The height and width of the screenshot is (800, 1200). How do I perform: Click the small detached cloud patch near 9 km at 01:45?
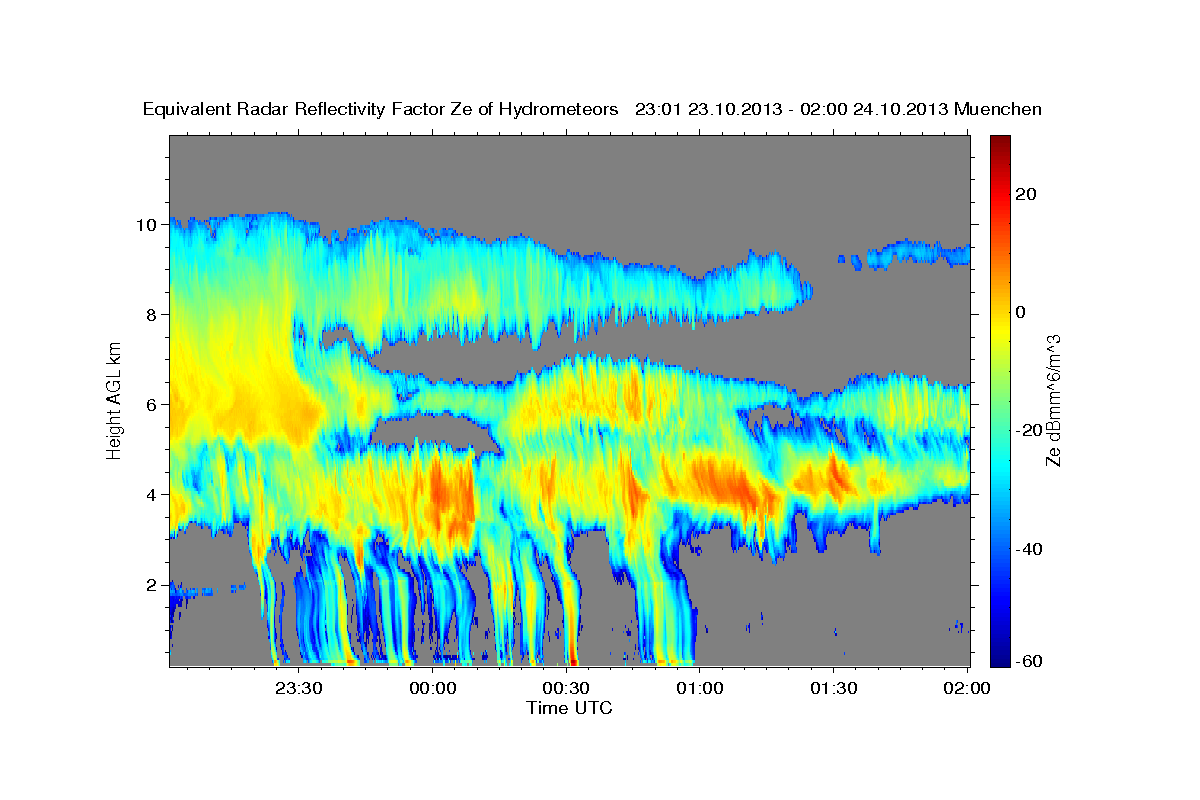[x=917, y=253]
